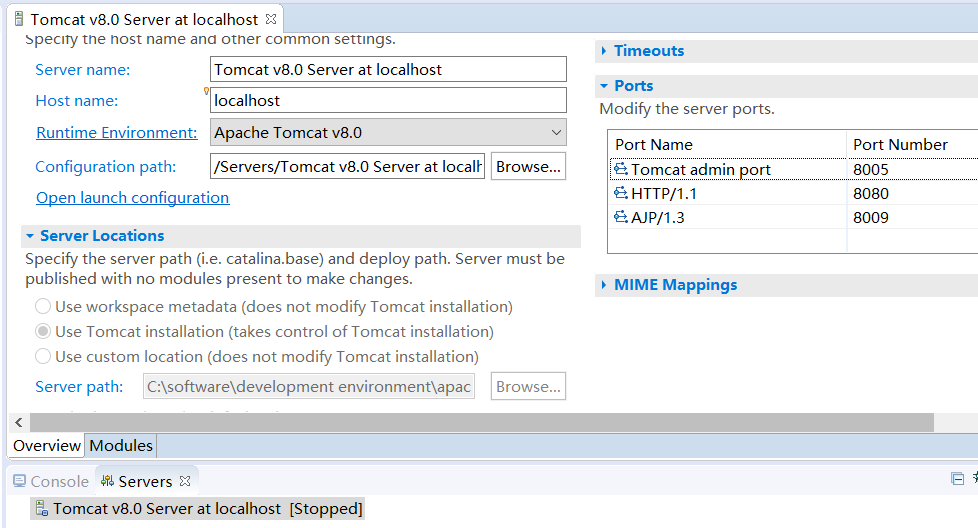Screen dimensions: 978x528
Task: Click the Servers view icon
Action: pyautogui.click(x=107, y=482)
